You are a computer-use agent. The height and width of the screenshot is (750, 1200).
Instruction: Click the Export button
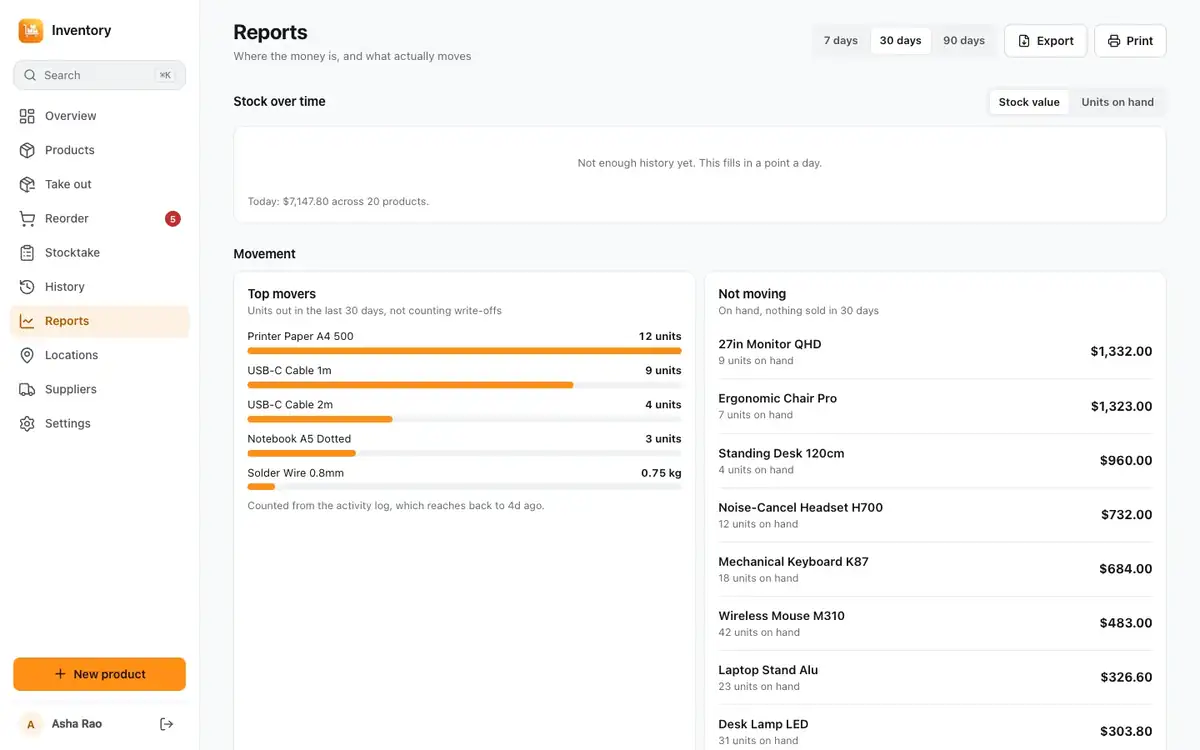coord(1045,41)
